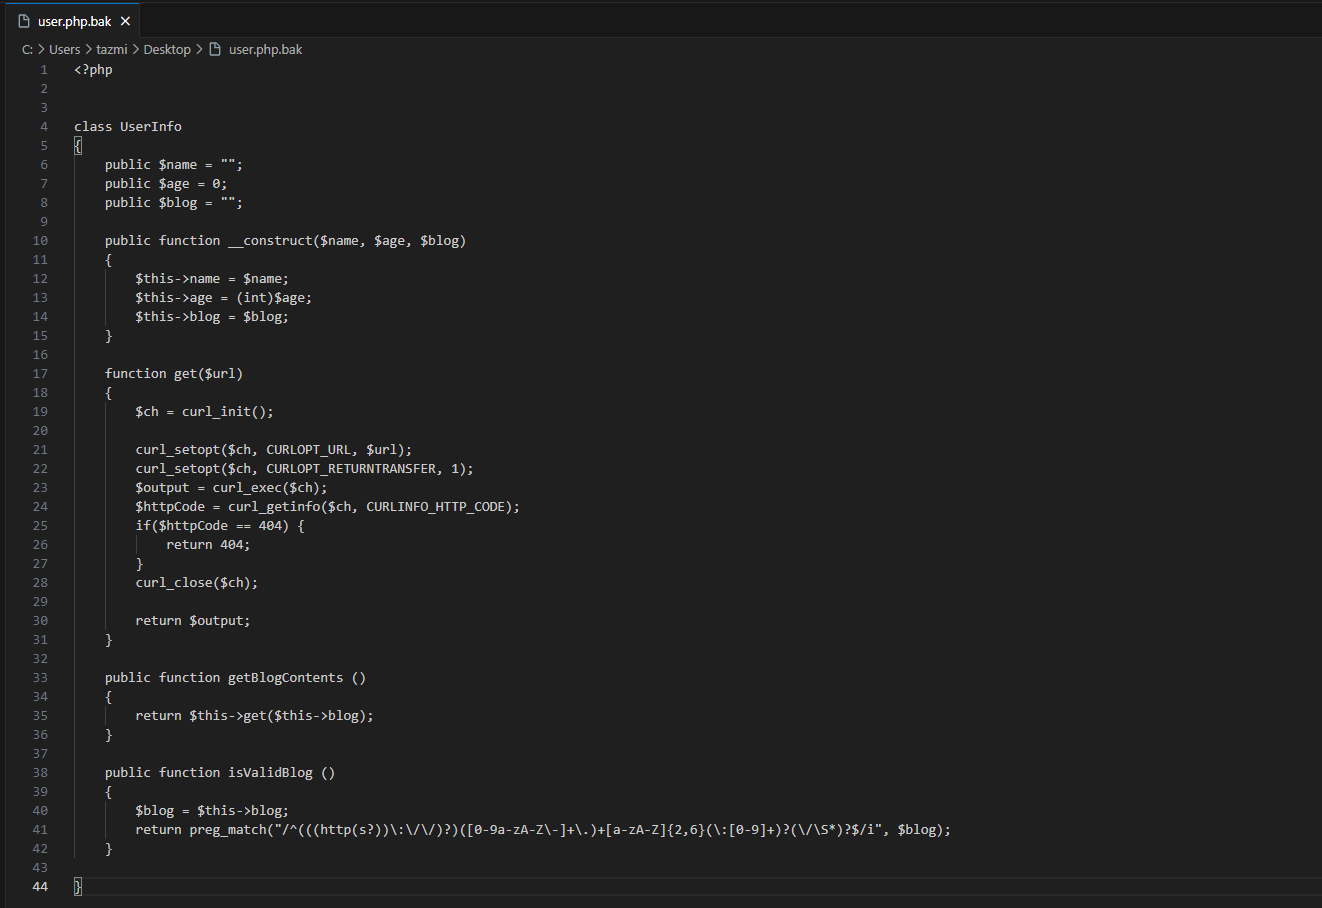The width and height of the screenshot is (1322, 908).
Task: Click '$blog = $this->blog;' on line 40
Action: click(x=212, y=811)
